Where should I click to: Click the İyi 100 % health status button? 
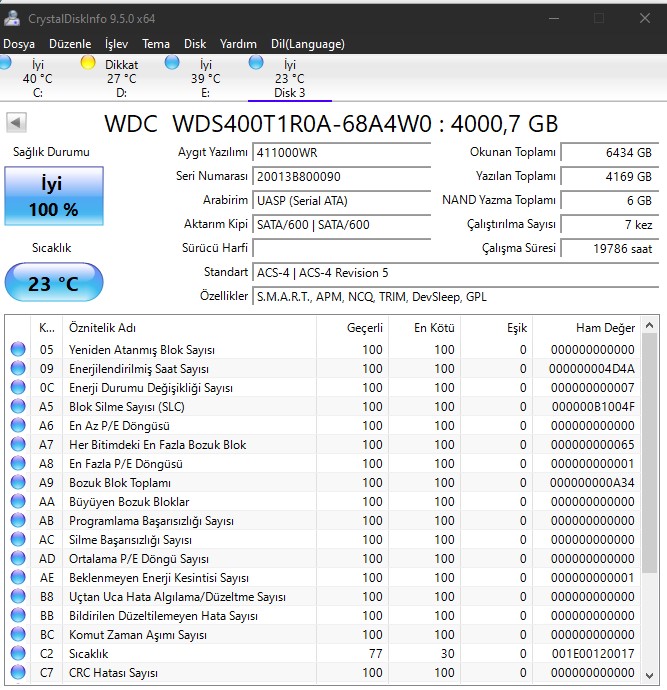tap(54, 196)
